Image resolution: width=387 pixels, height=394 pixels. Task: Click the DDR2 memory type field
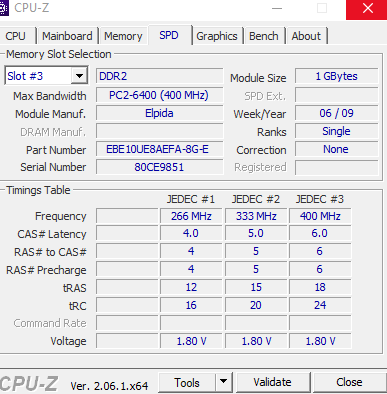(160, 76)
